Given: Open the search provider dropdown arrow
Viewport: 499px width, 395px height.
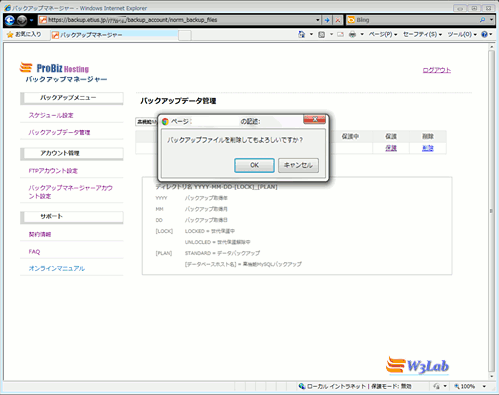Looking at the screenshot, I should [x=491, y=20].
